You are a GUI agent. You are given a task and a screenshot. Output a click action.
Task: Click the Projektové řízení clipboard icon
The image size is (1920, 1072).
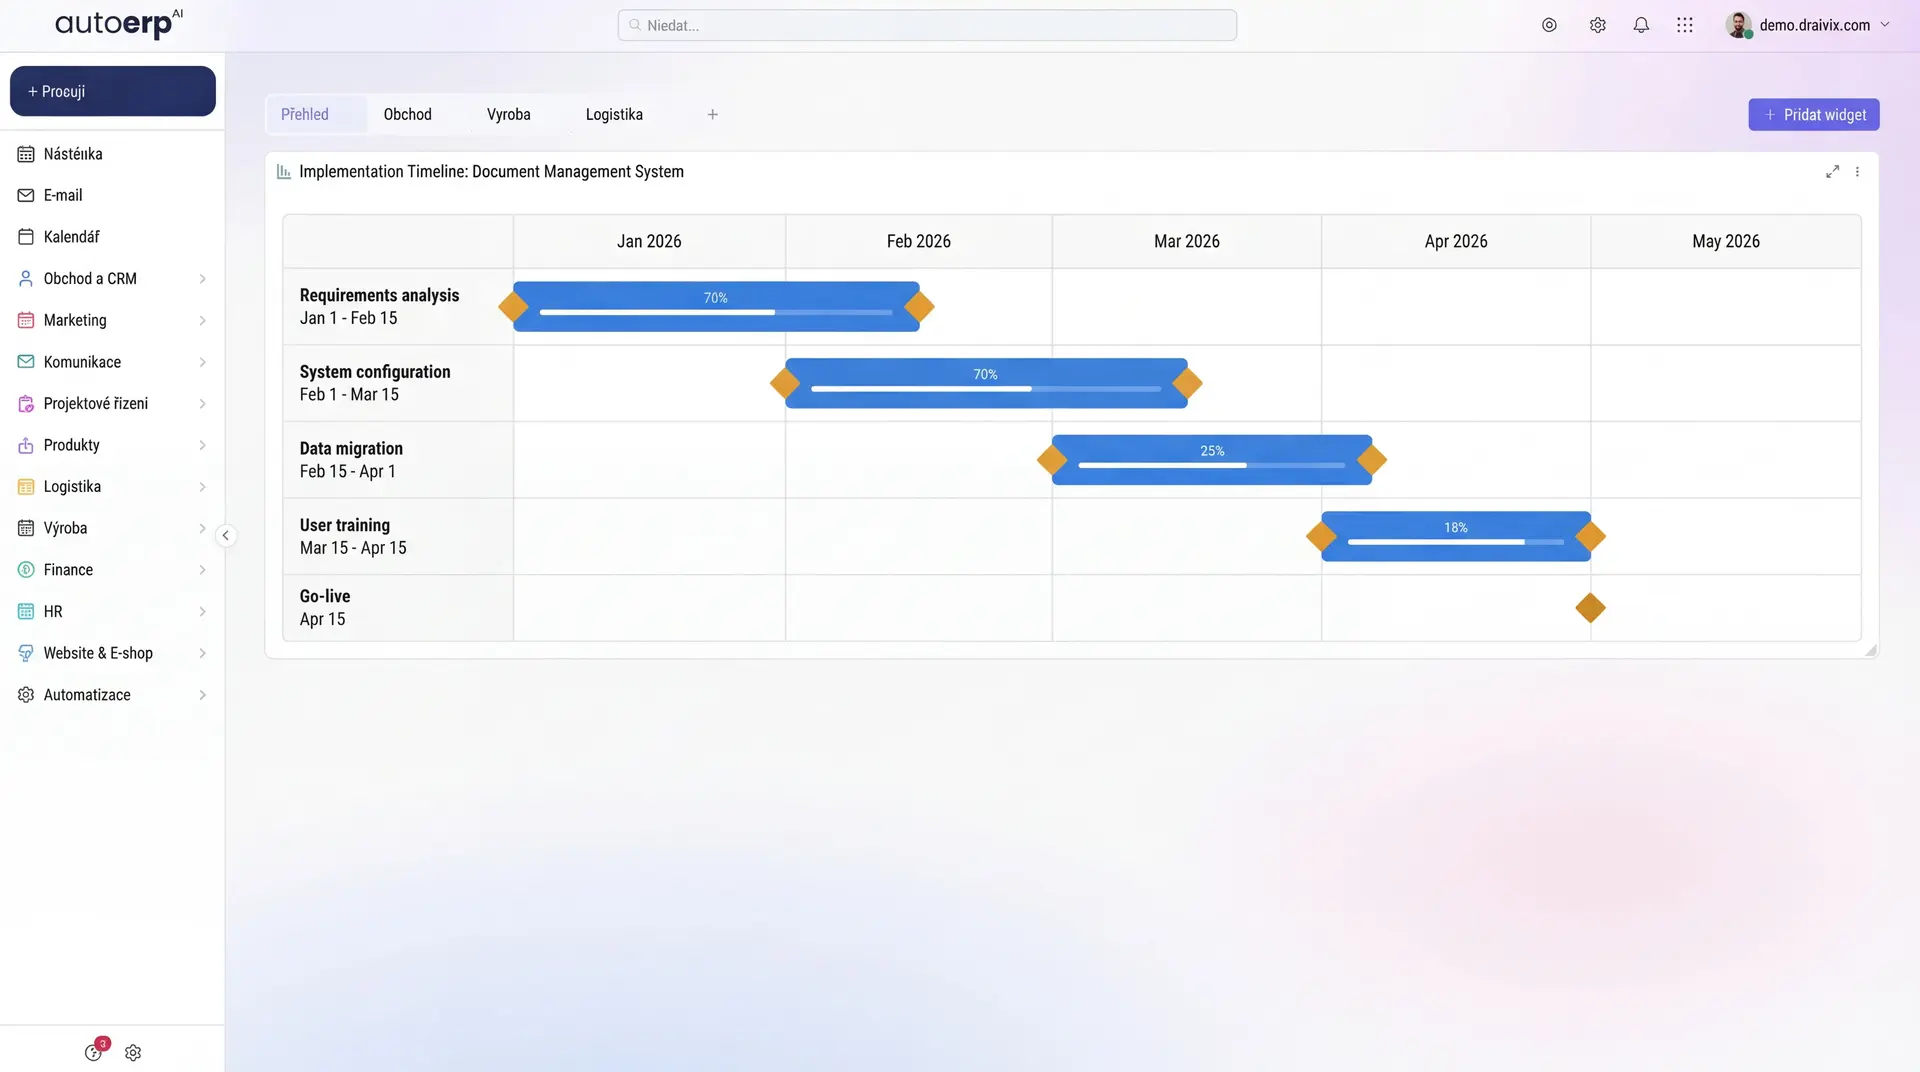[x=26, y=403]
